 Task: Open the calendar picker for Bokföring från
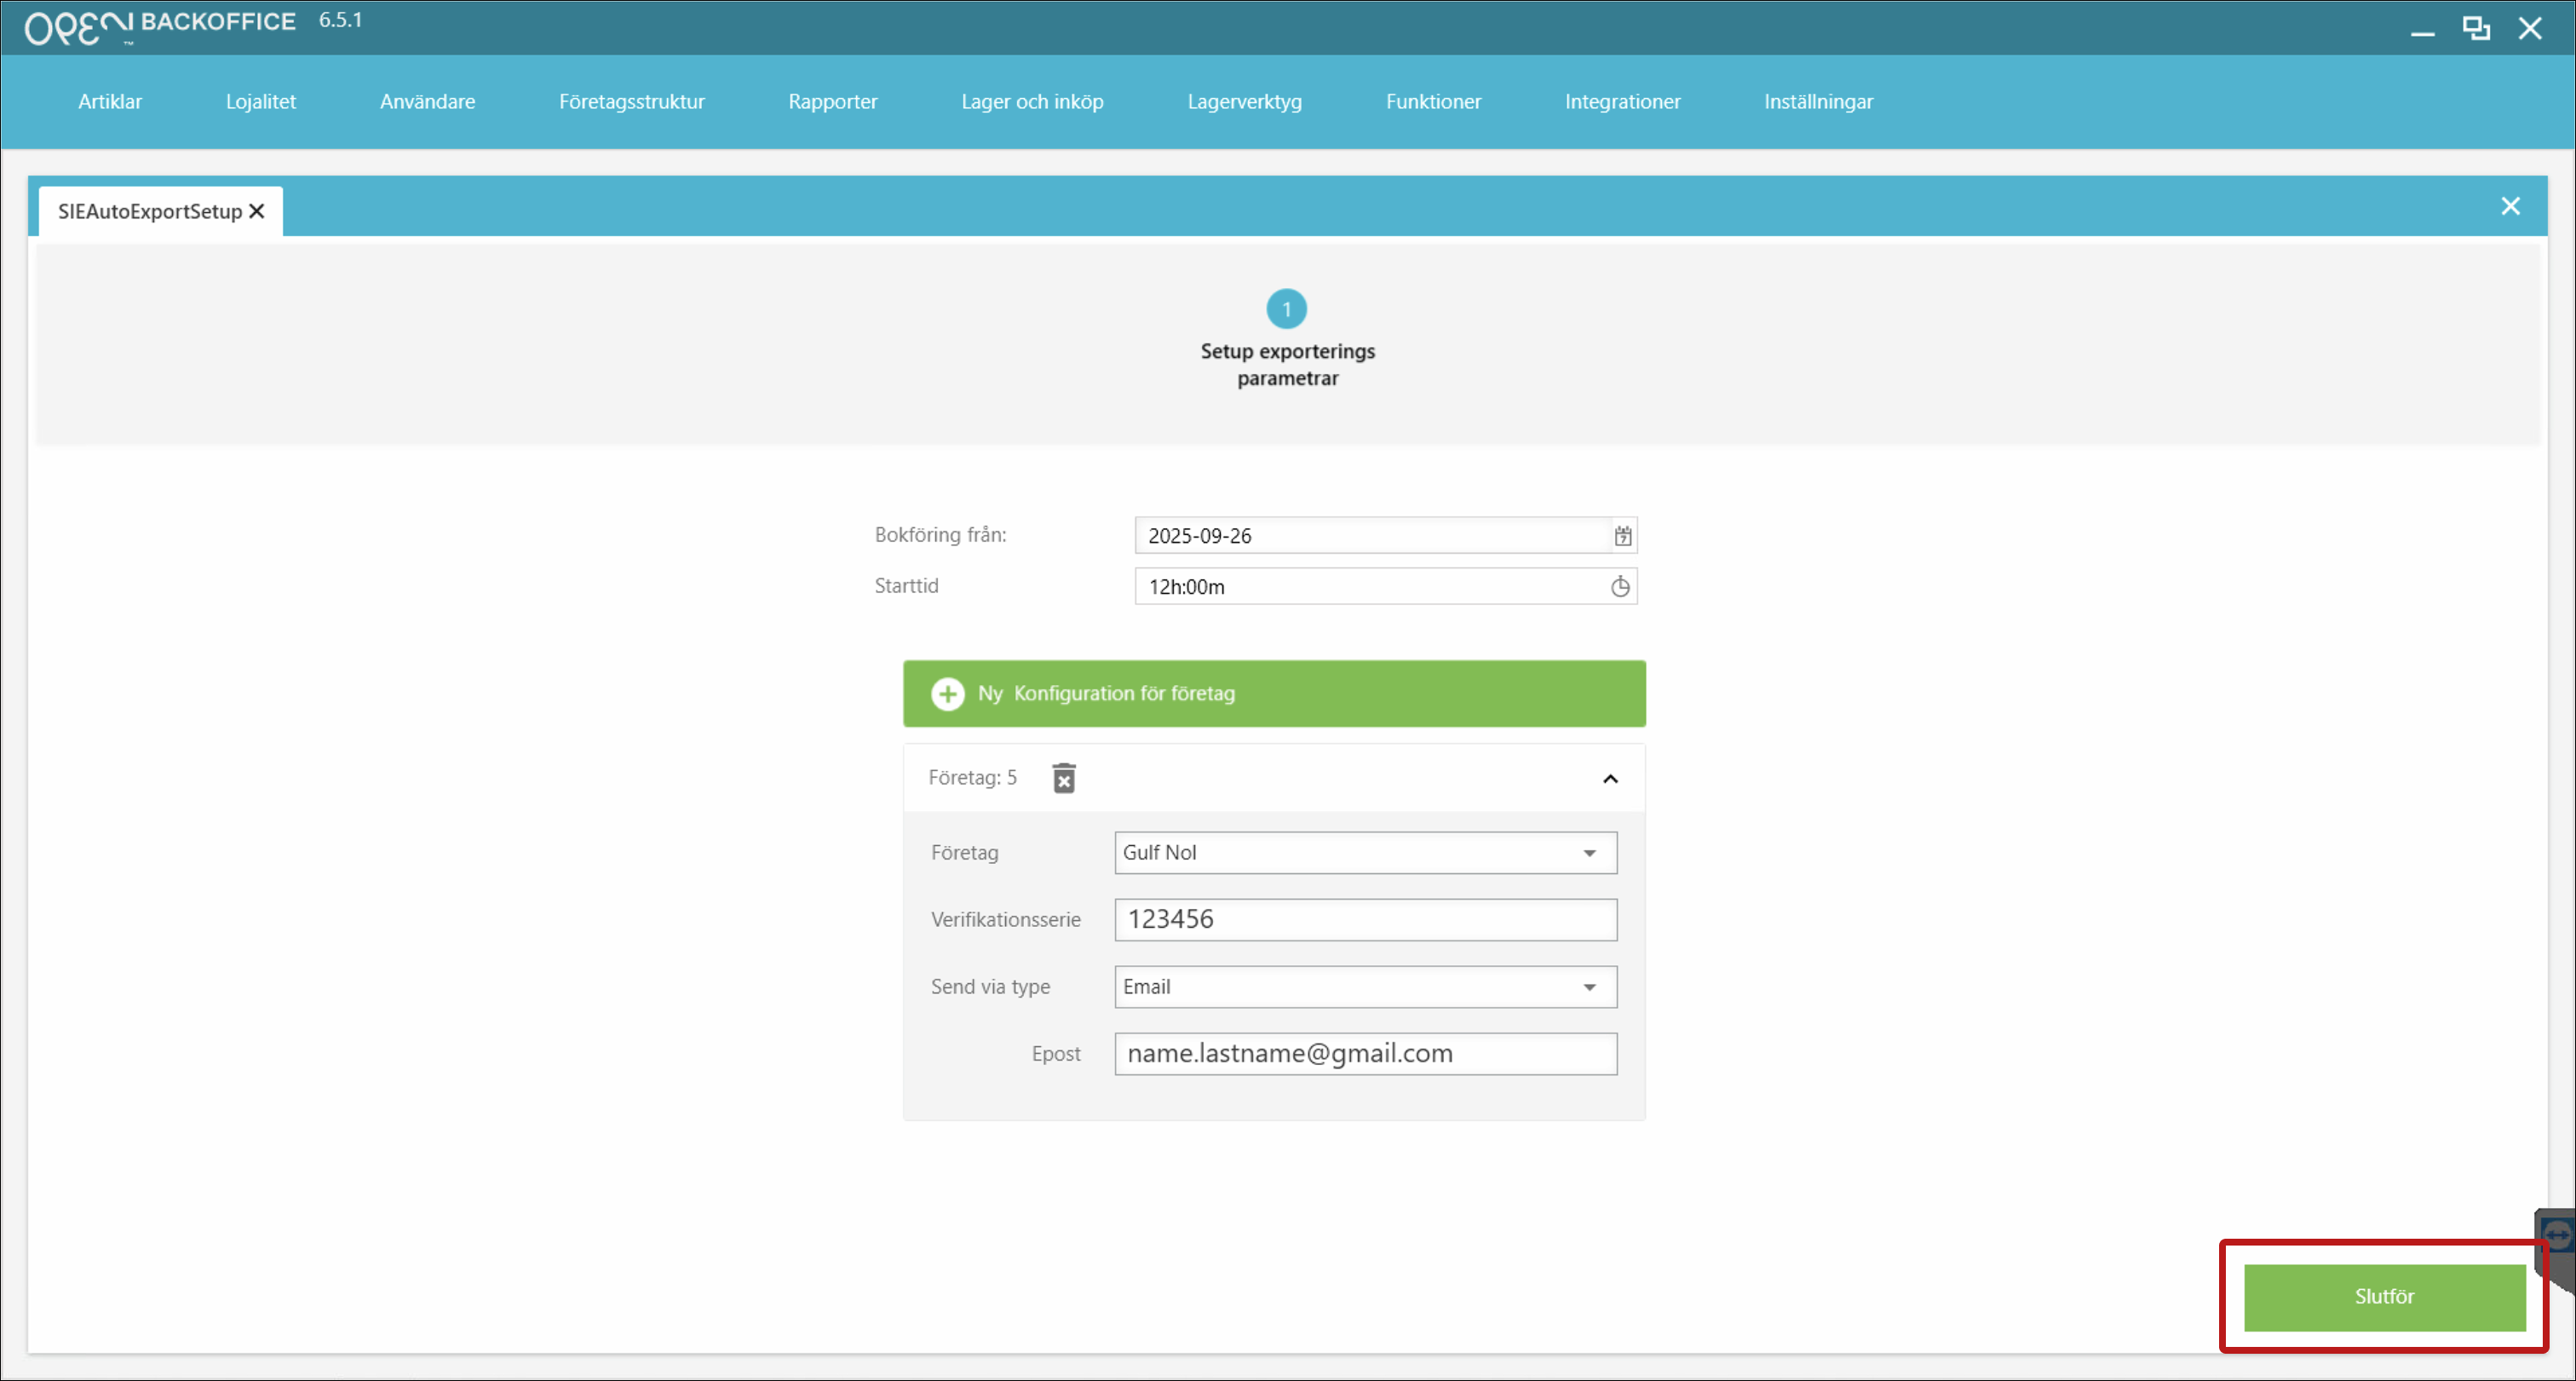pos(1622,536)
